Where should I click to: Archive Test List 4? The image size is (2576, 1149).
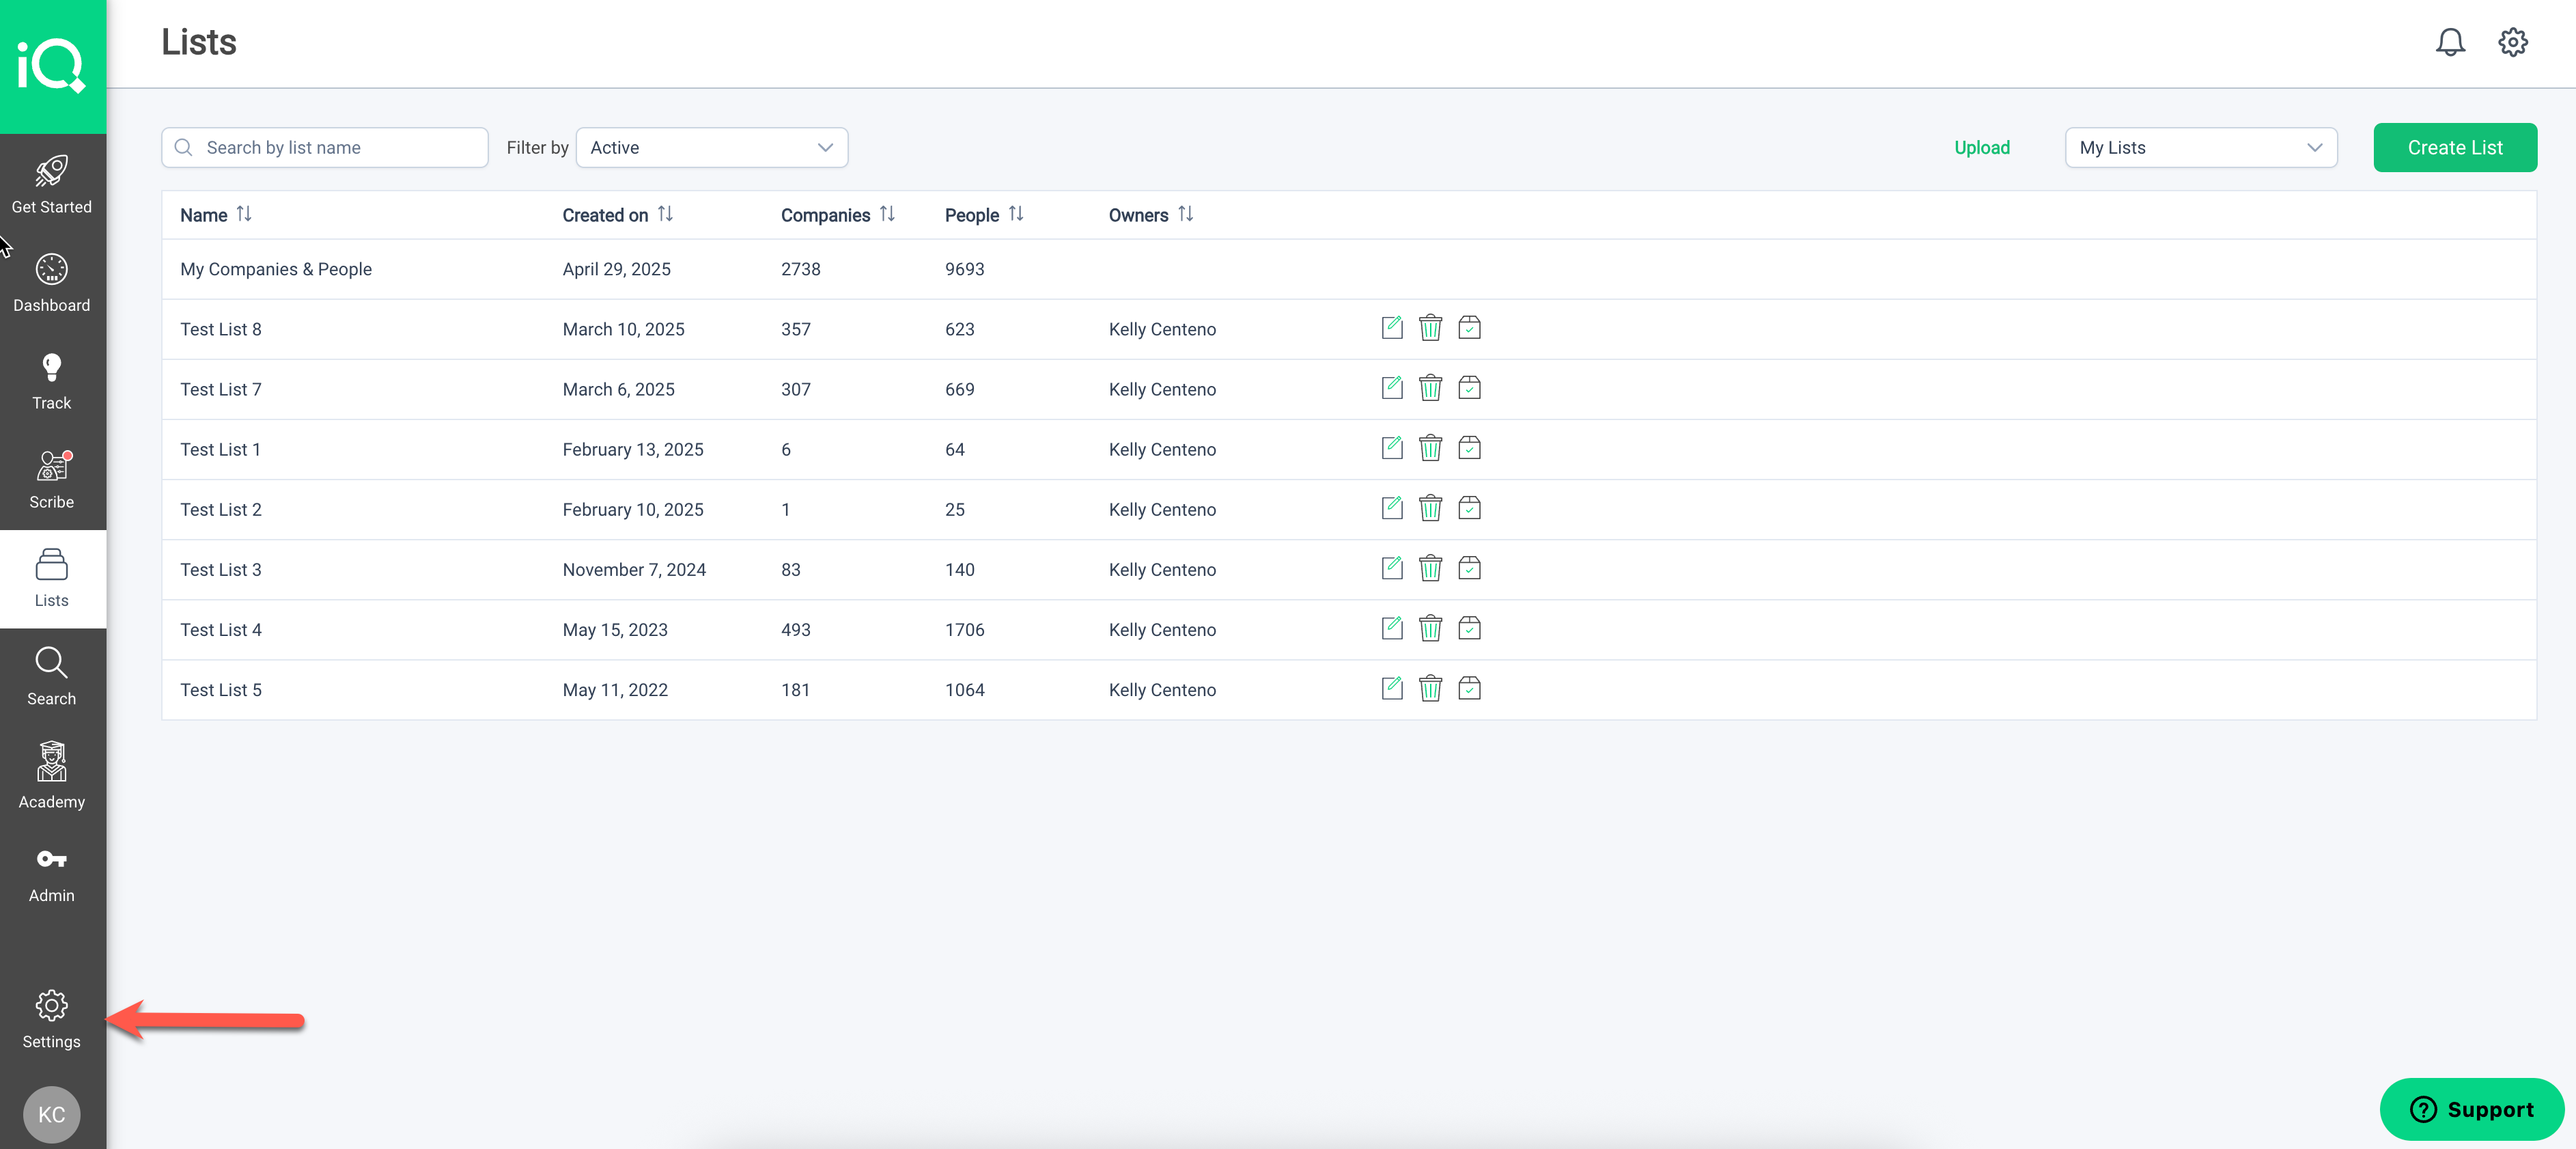(1469, 628)
